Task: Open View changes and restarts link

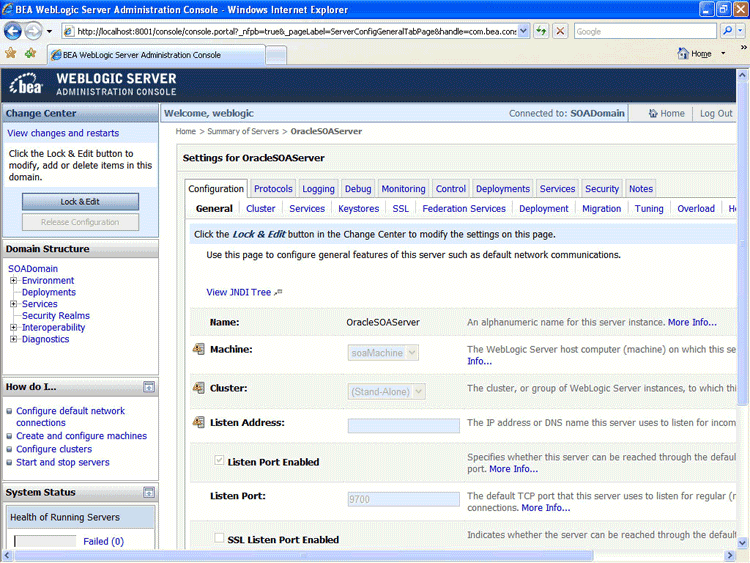Action: coord(63,133)
